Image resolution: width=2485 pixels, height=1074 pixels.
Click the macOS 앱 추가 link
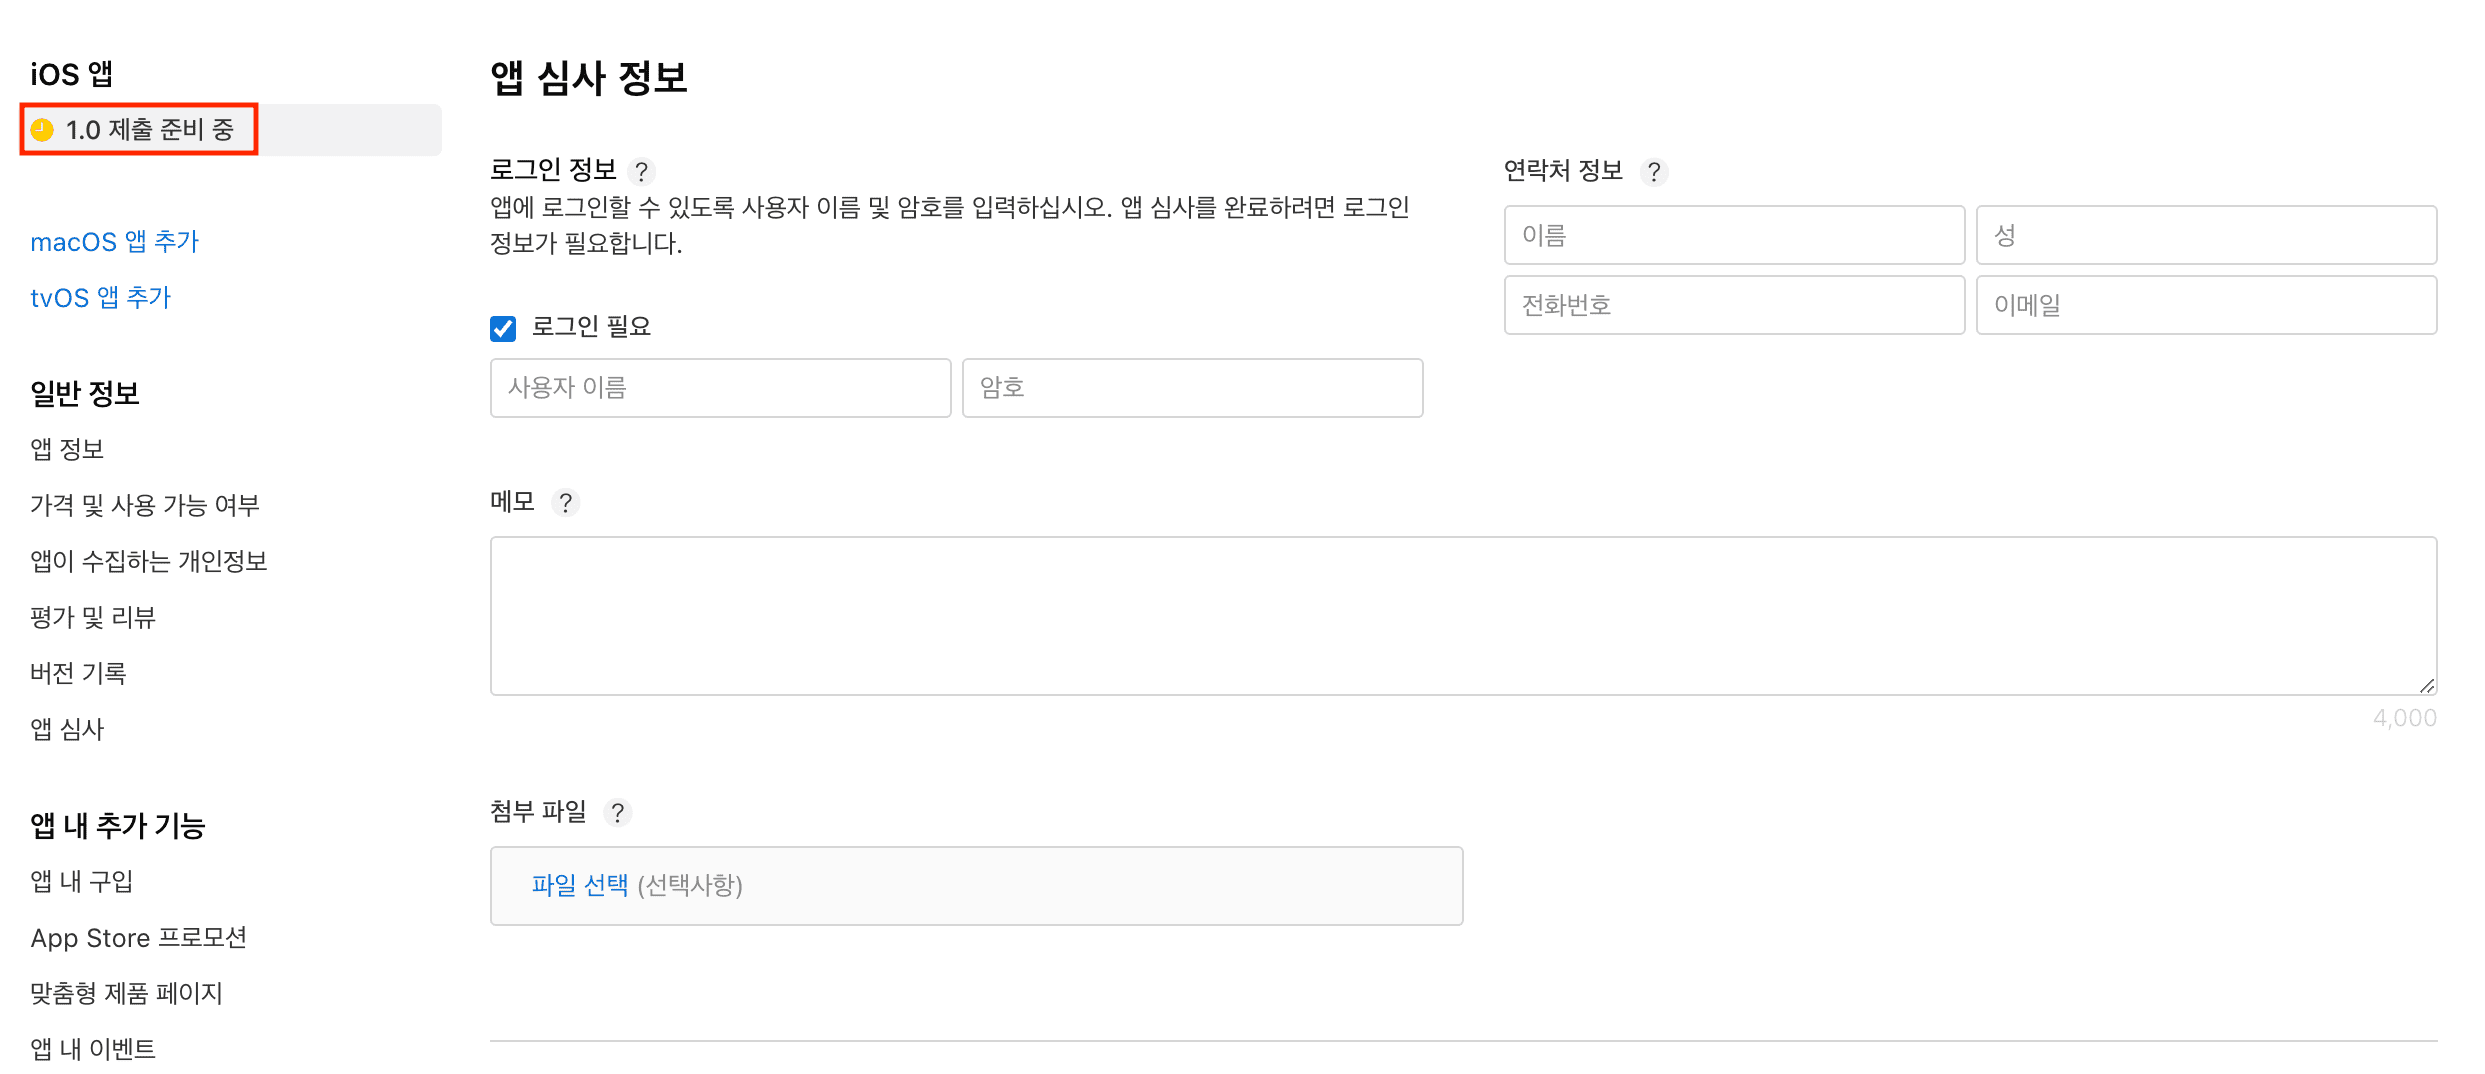[x=115, y=242]
